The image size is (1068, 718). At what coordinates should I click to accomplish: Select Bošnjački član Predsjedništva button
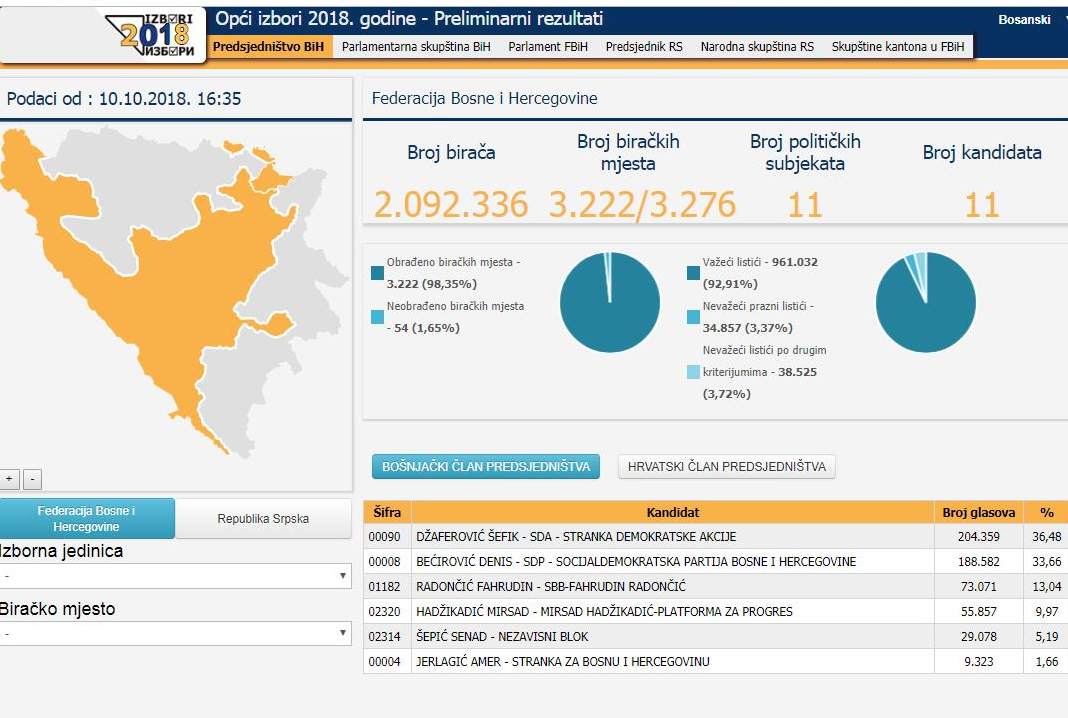click(x=485, y=467)
